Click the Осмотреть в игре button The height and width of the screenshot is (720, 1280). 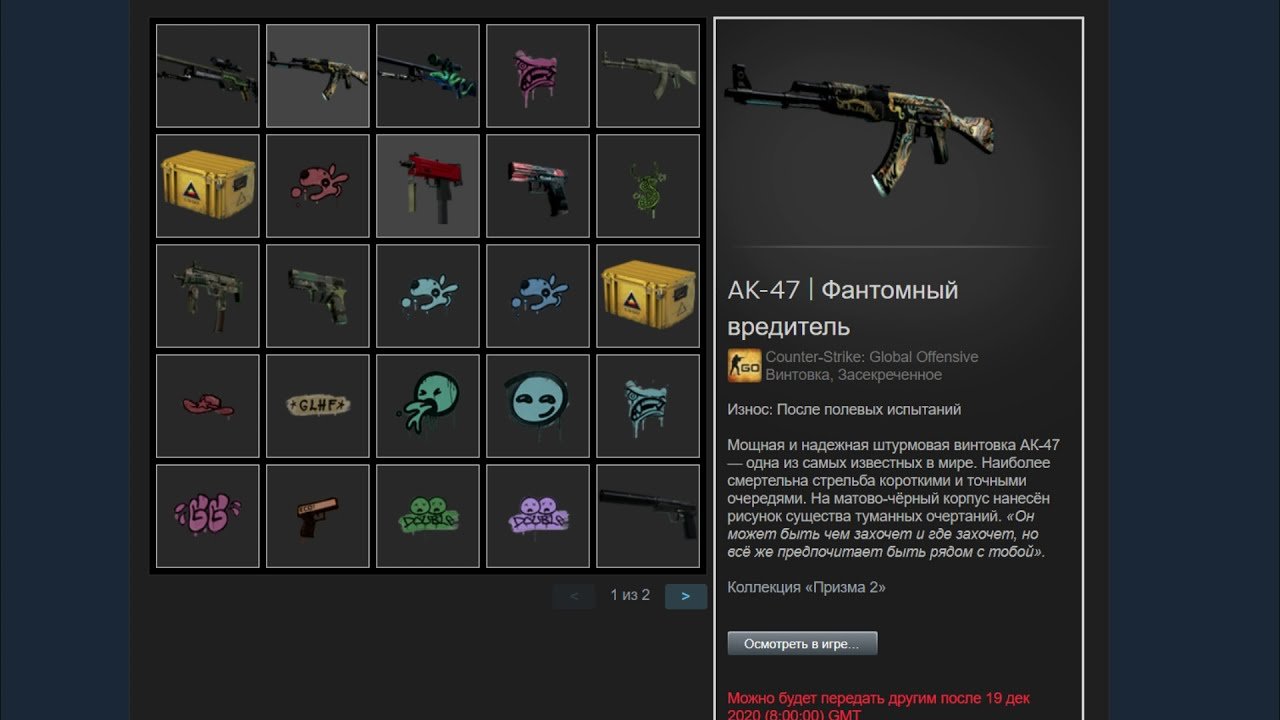tap(802, 644)
